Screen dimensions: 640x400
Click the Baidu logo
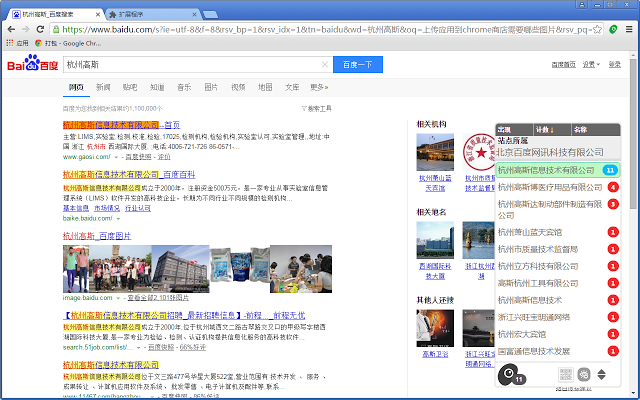point(33,64)
